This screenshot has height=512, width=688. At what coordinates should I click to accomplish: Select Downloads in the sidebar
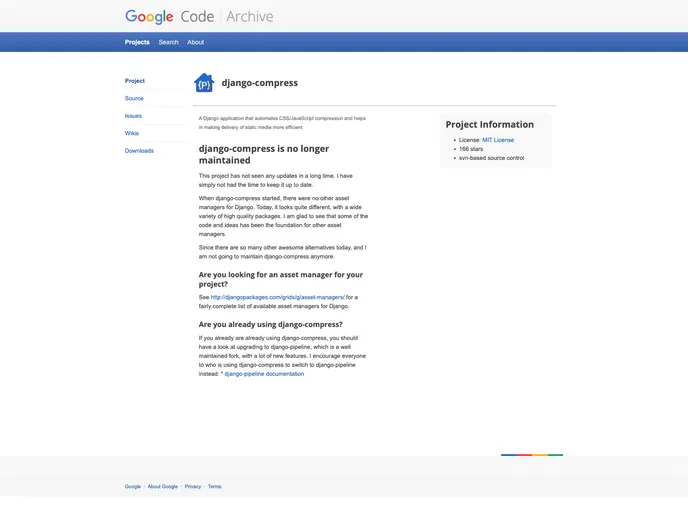(139, 150)
